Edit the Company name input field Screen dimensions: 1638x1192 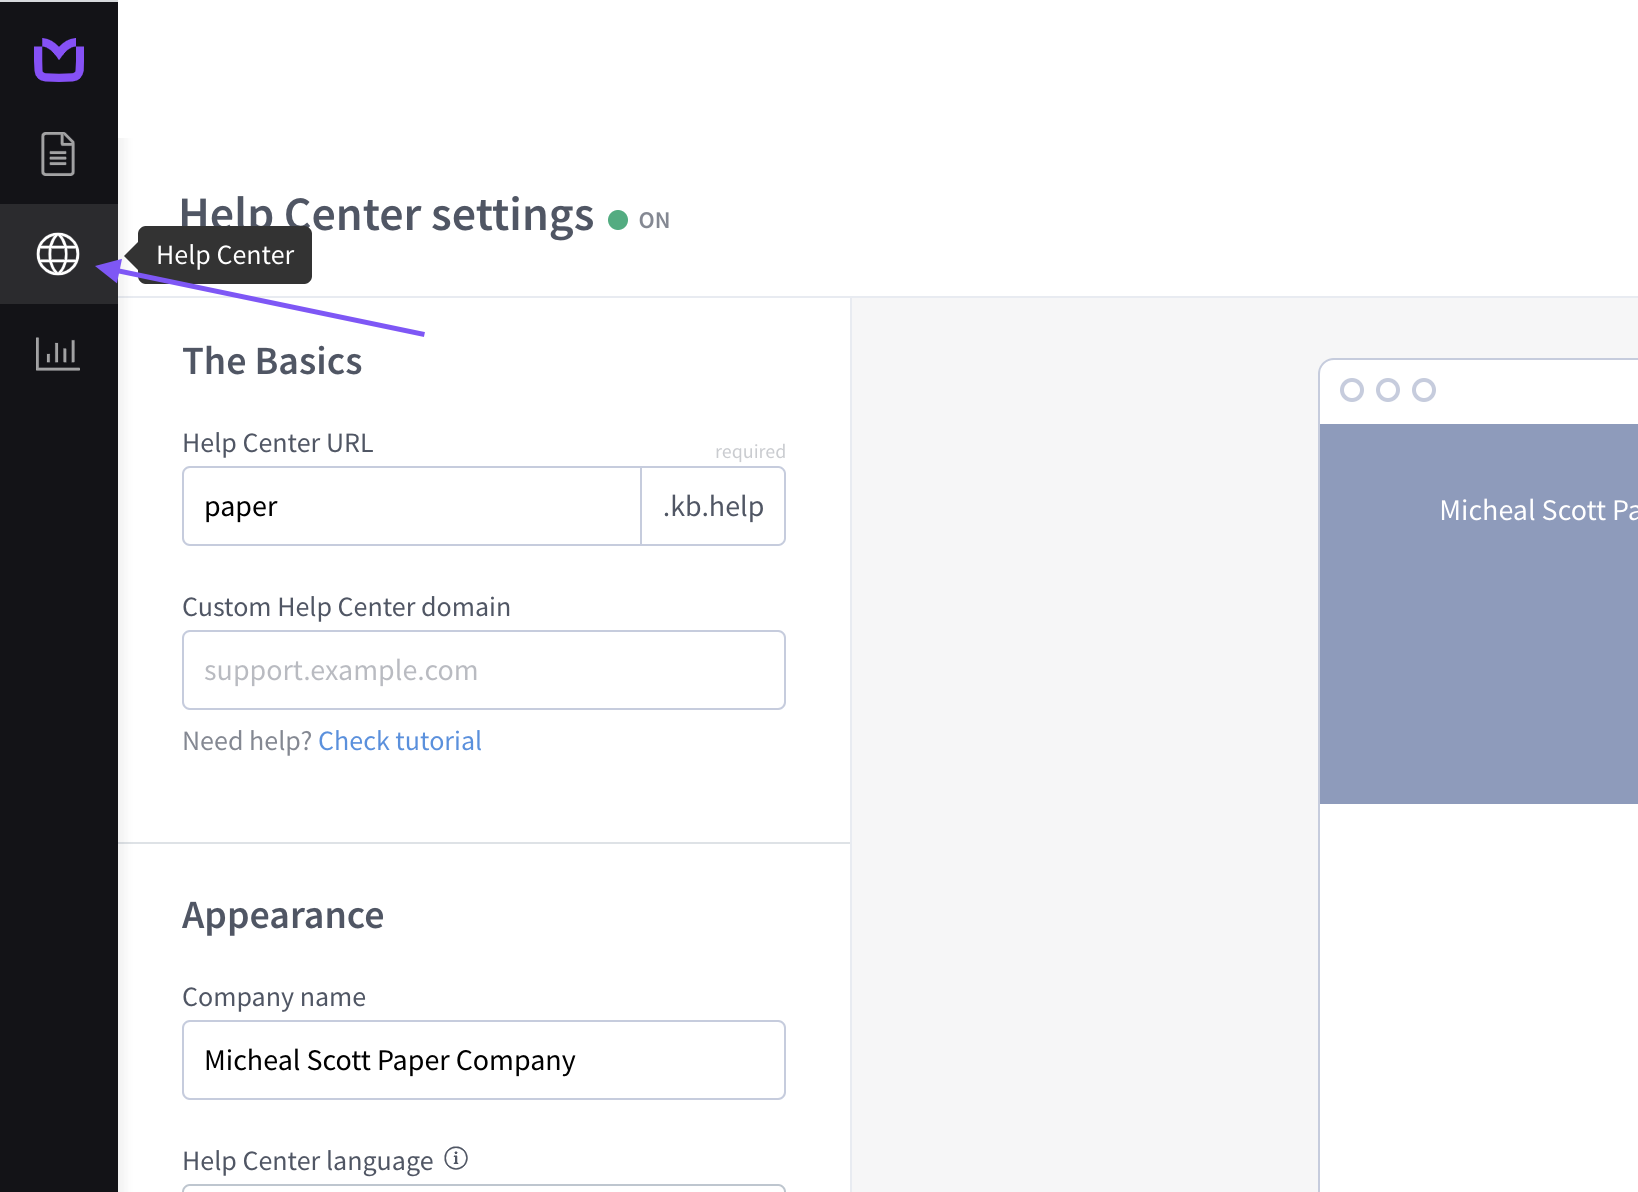(484, 1060)
